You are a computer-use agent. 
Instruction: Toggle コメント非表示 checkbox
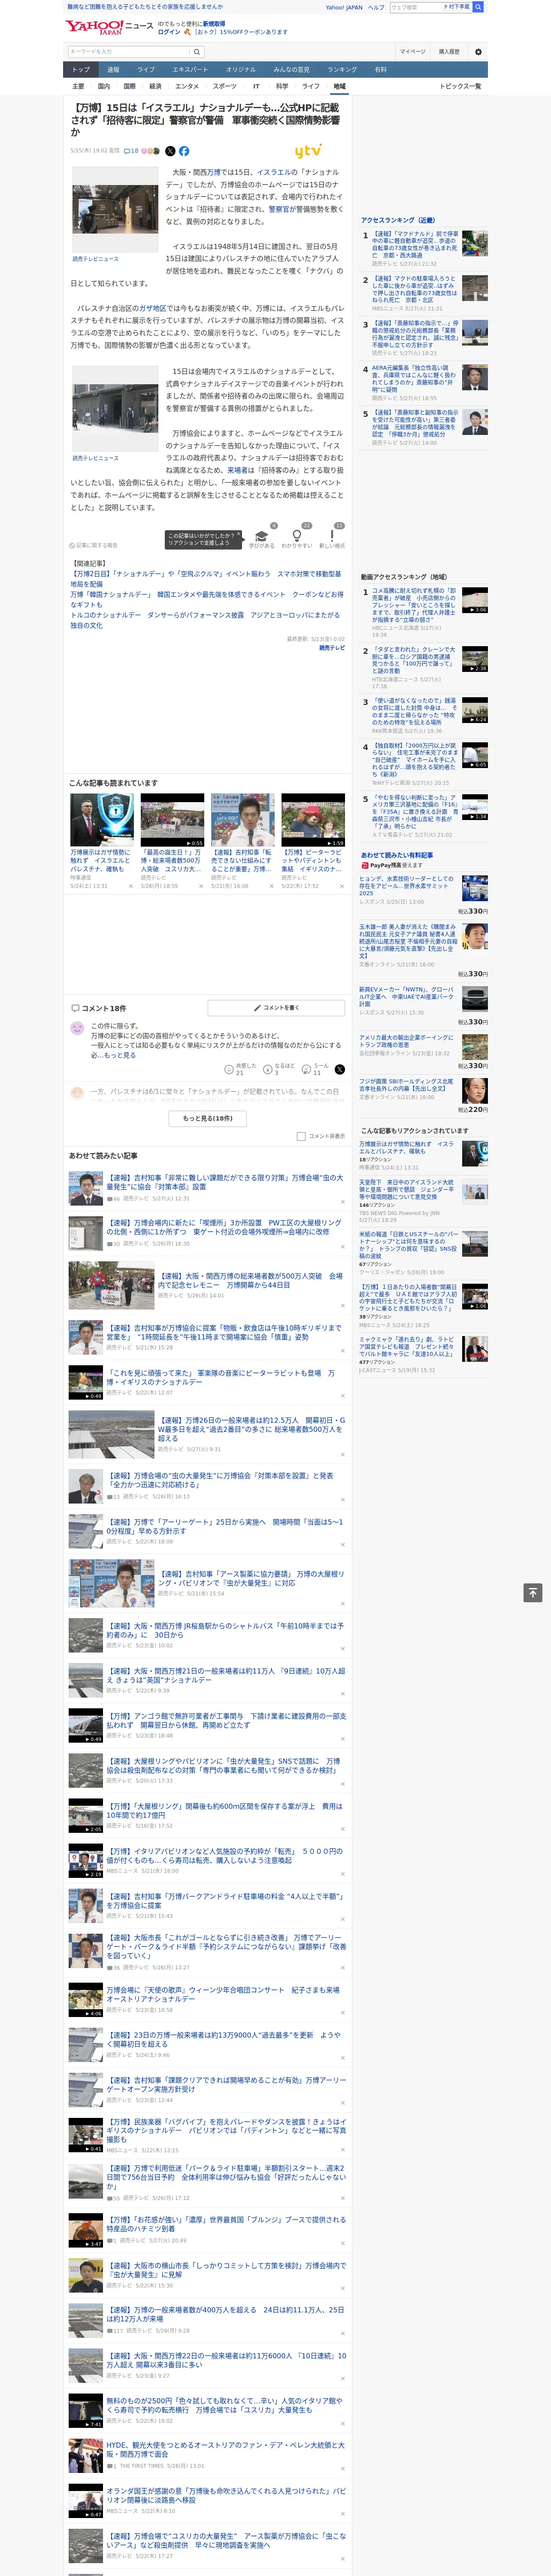click(301, 1136)
